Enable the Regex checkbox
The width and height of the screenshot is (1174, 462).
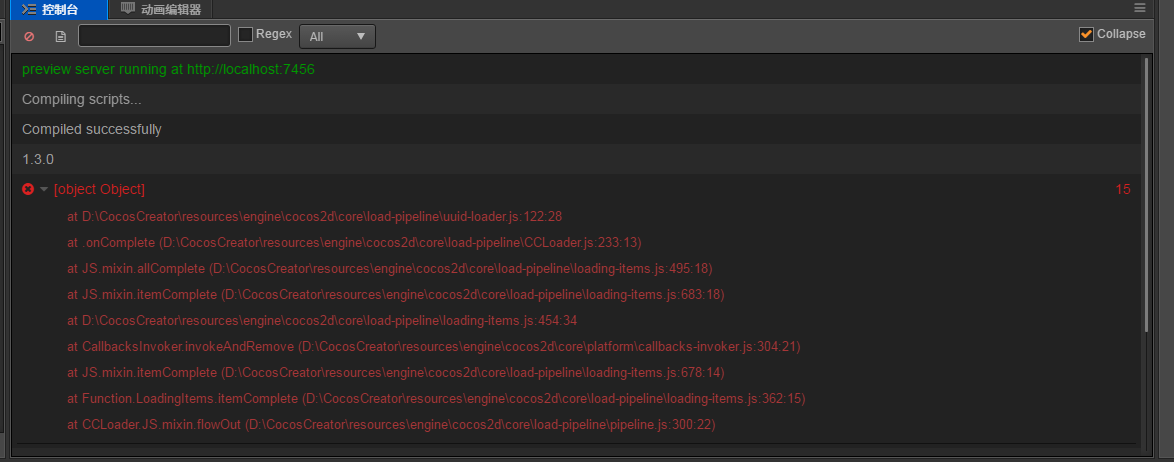tap(245, 35)
